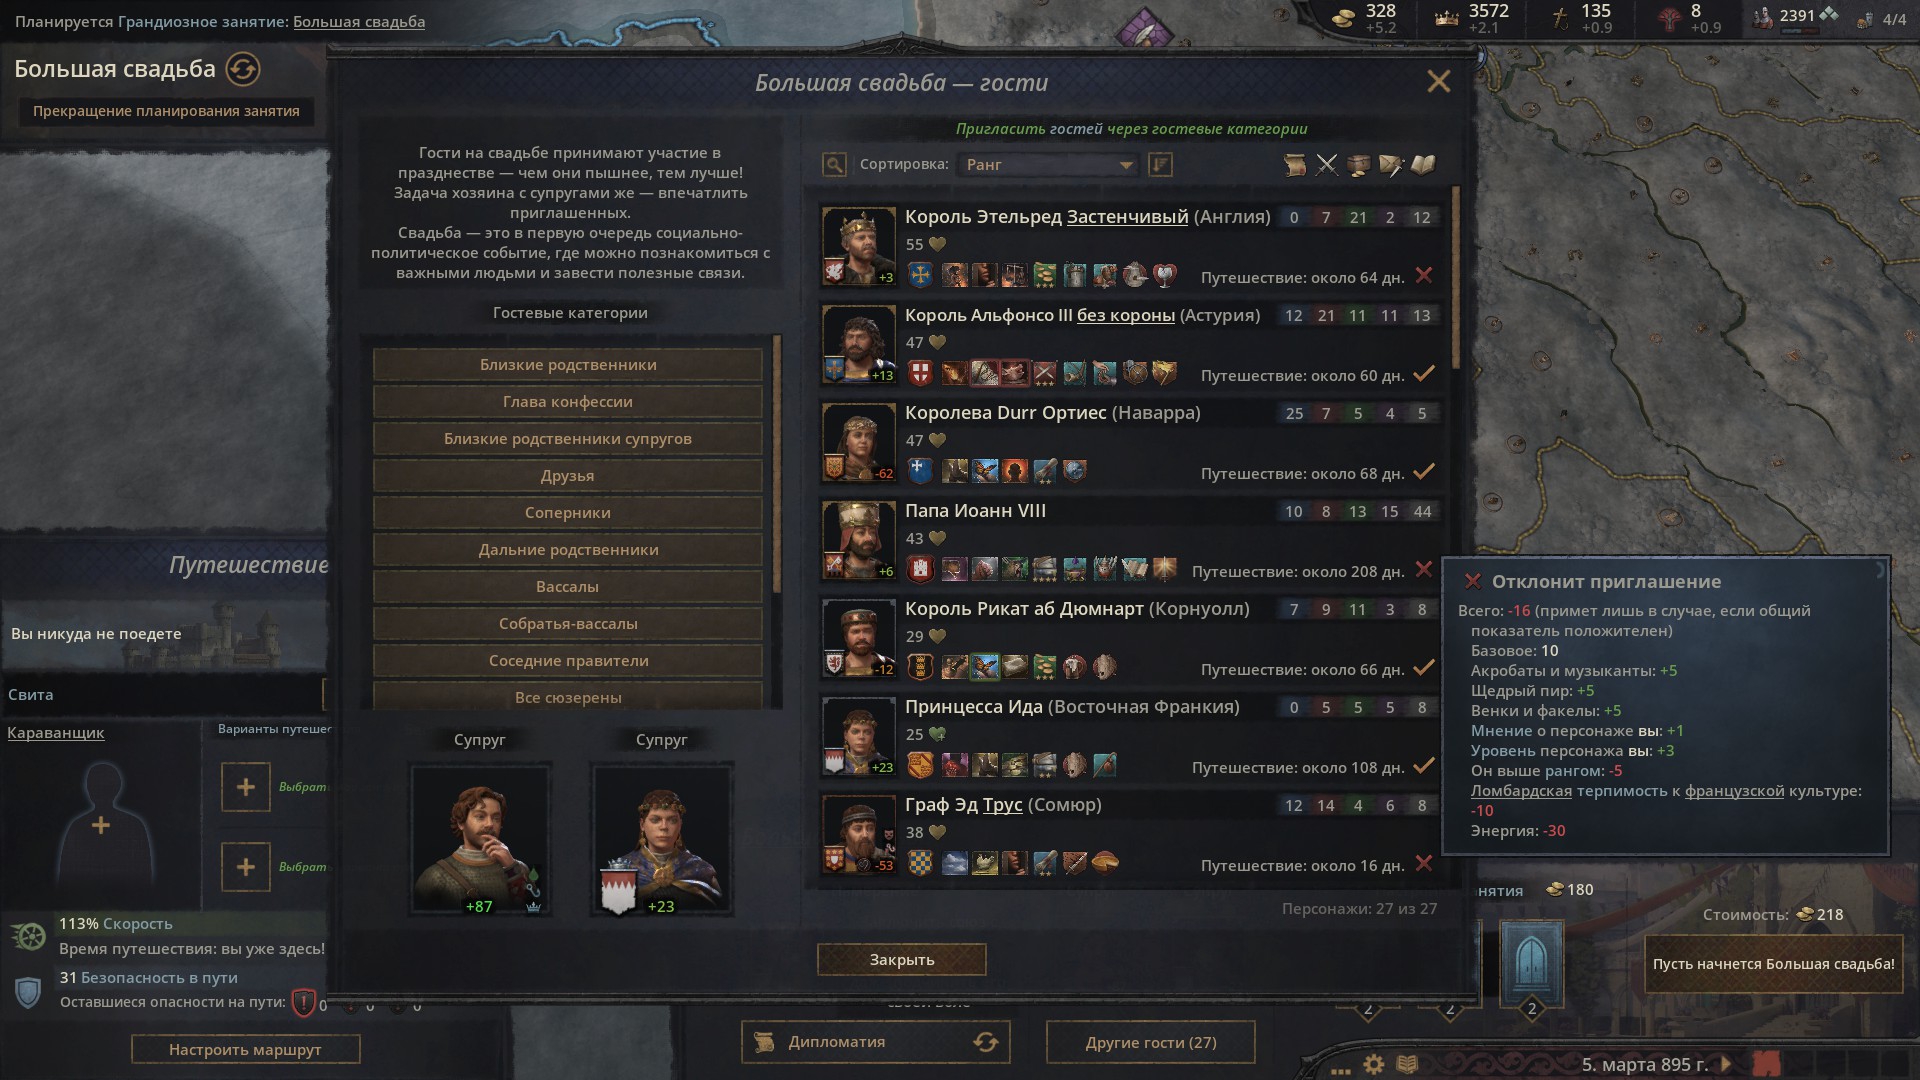The image size is (1920, 1080).
Task: Select the Близкие родственники guest category
Action: (567, 365)
